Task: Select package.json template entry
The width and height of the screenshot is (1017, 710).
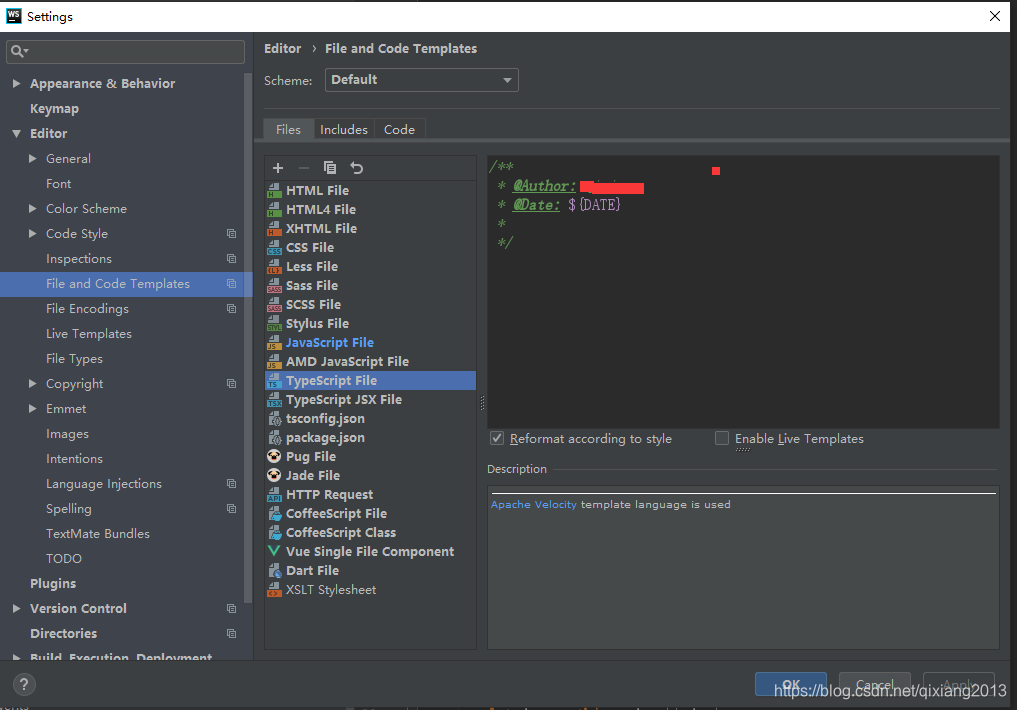Action: click(x=370, y=438)
